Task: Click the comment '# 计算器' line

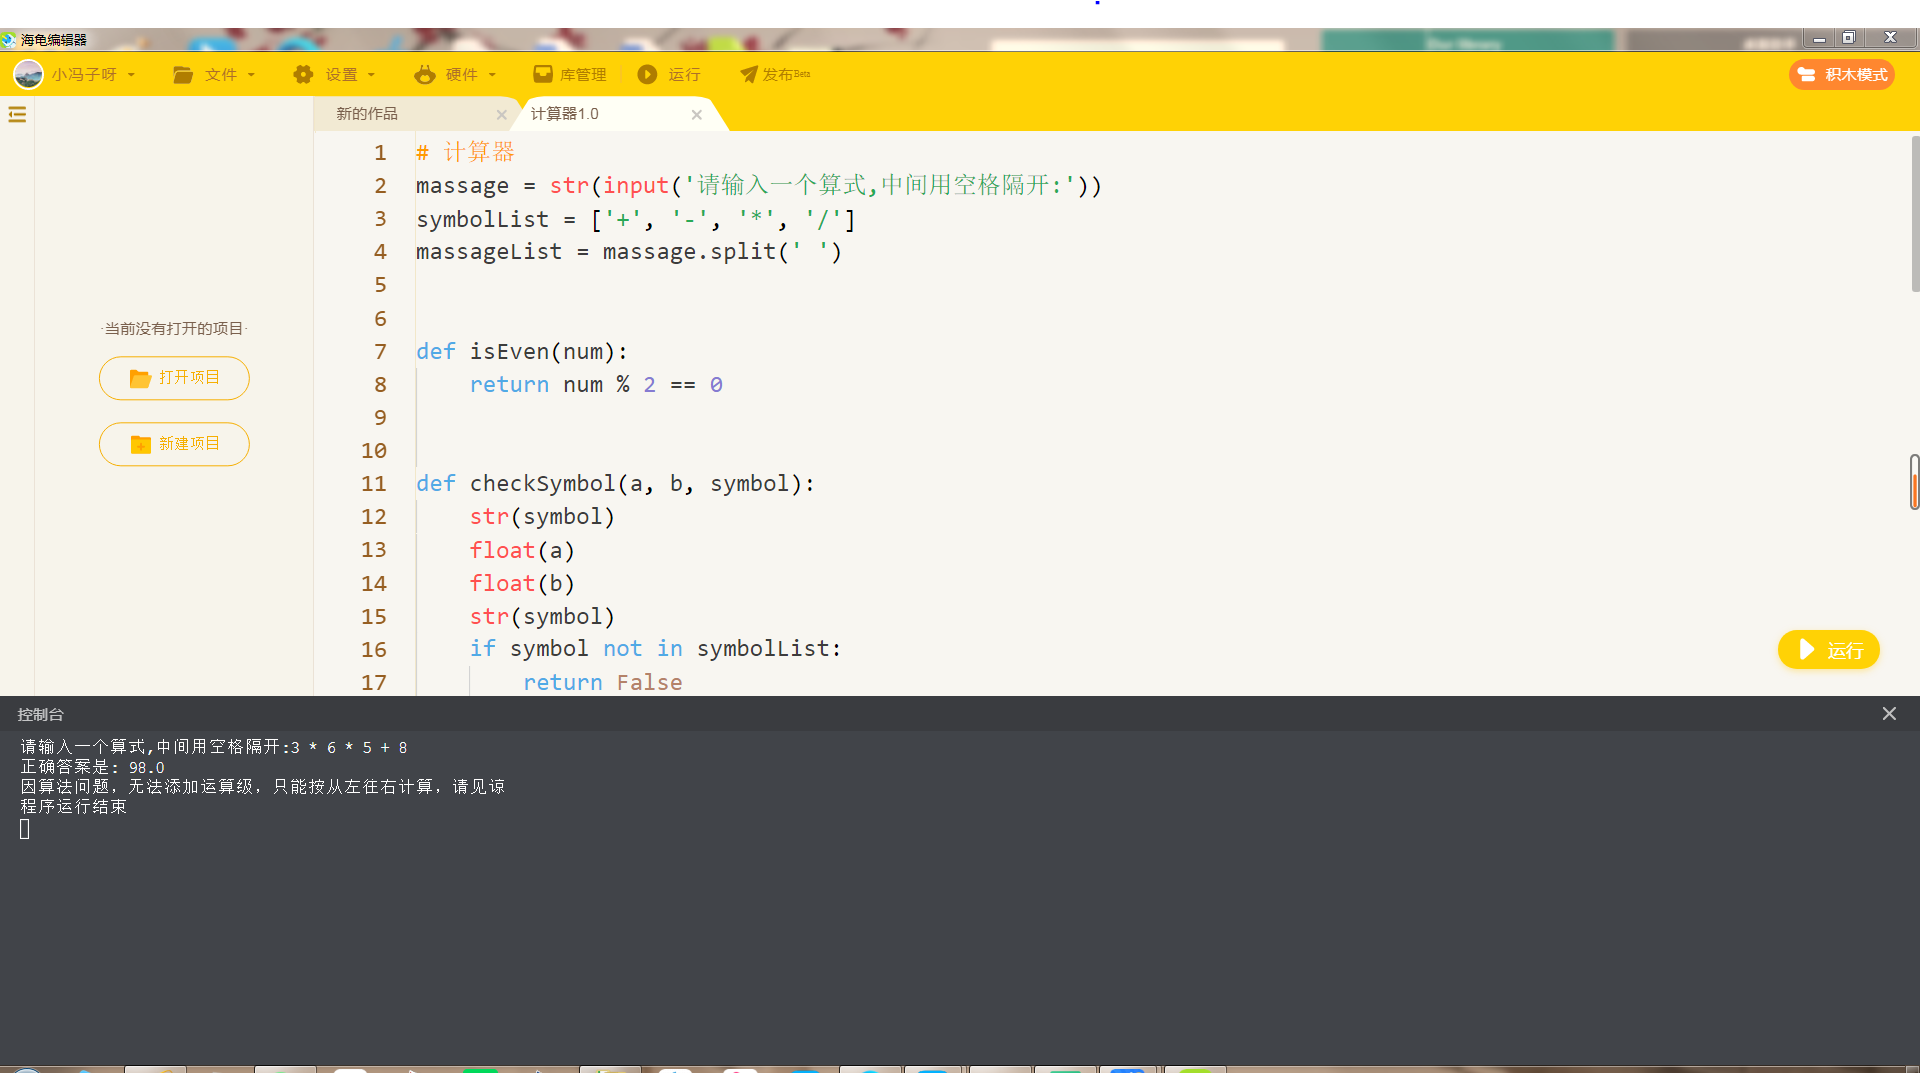Action: point(465,152)
